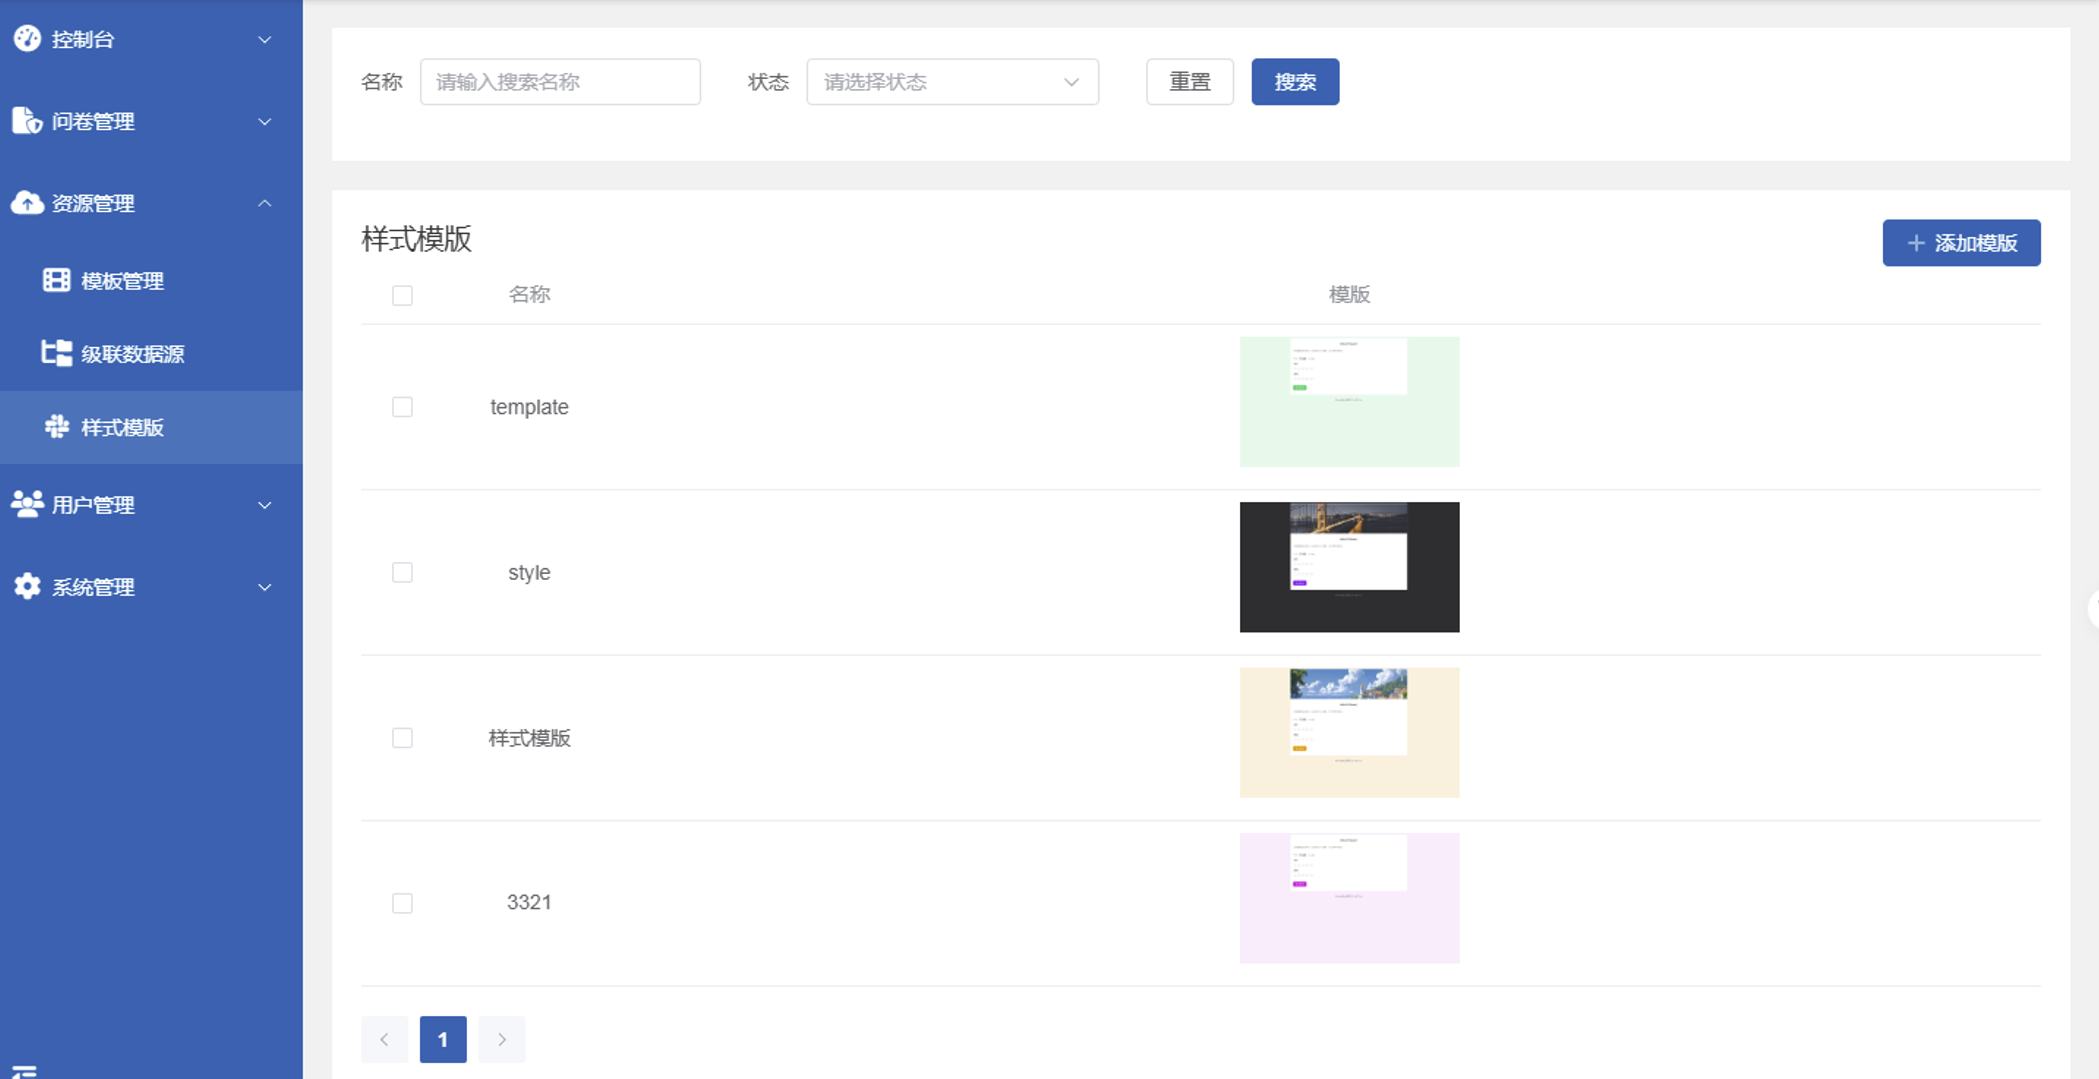Click the 搜索 search button

[x=1295, y=82]
